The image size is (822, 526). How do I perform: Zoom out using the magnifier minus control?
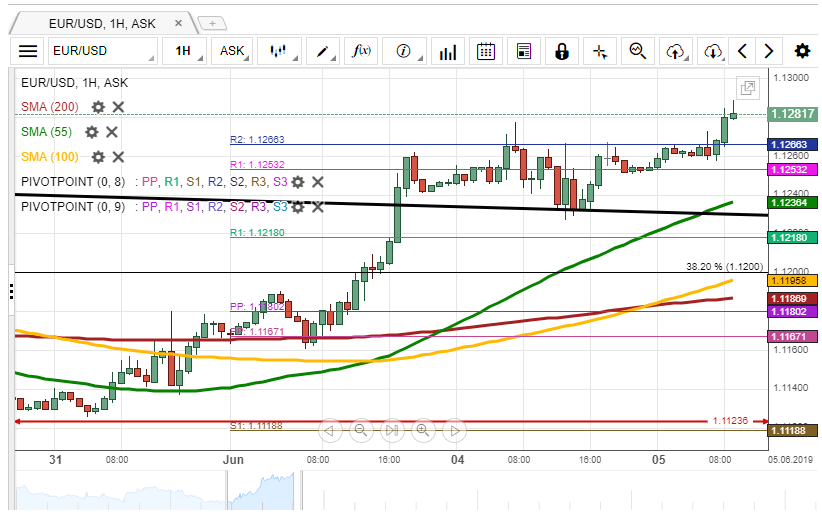(361, 431)
